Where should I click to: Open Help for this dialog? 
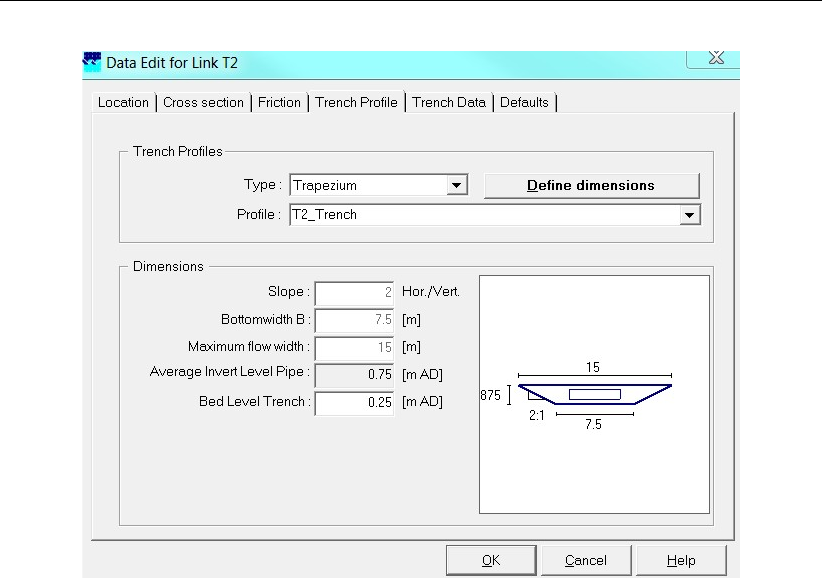[x=681, y=560]
